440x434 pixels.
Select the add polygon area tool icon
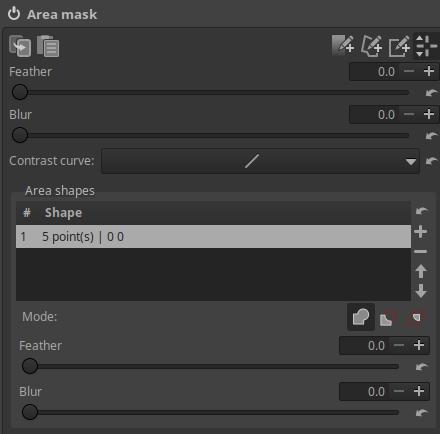pos(372,45)
